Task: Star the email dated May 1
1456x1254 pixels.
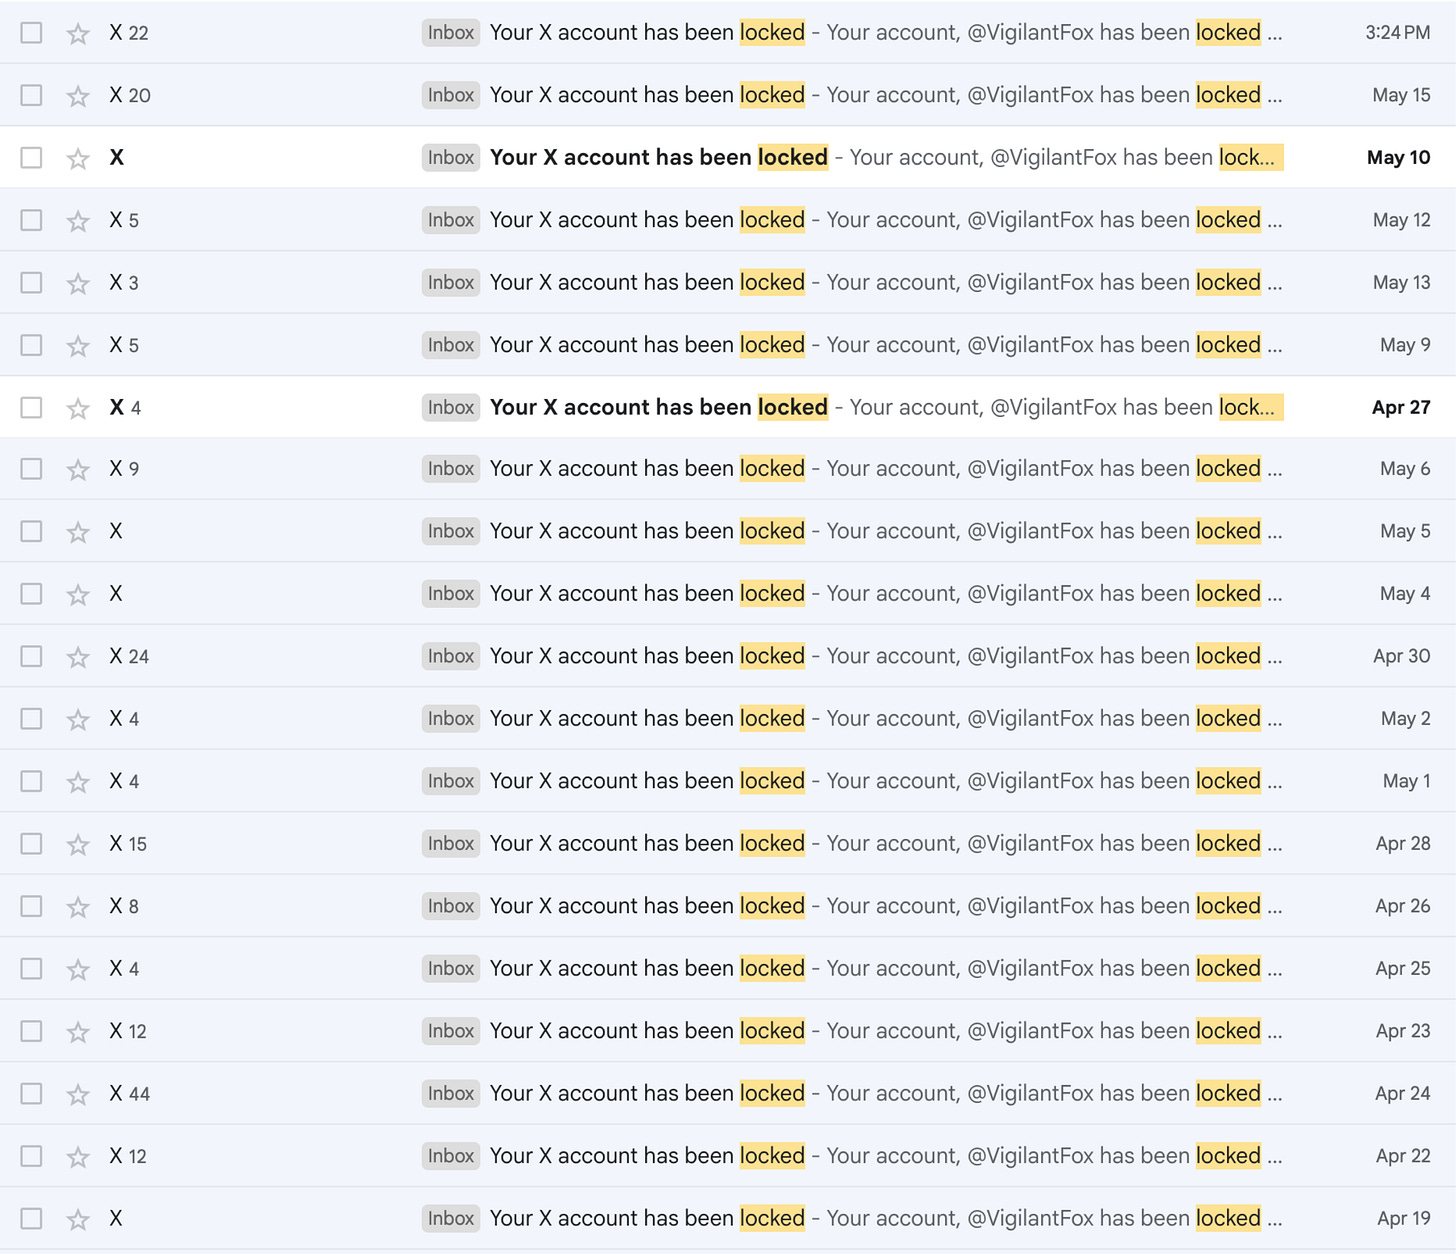Action: pos(78,781)
